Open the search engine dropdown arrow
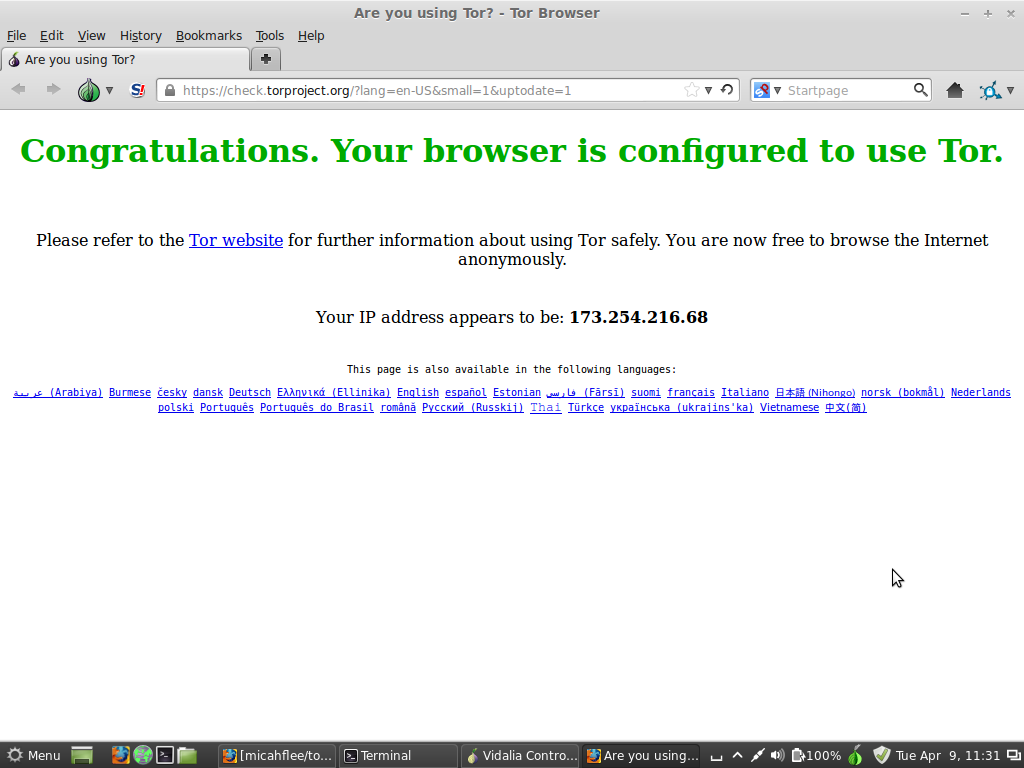This screenshot has height=768, width=1024. [x=778, y=90]
